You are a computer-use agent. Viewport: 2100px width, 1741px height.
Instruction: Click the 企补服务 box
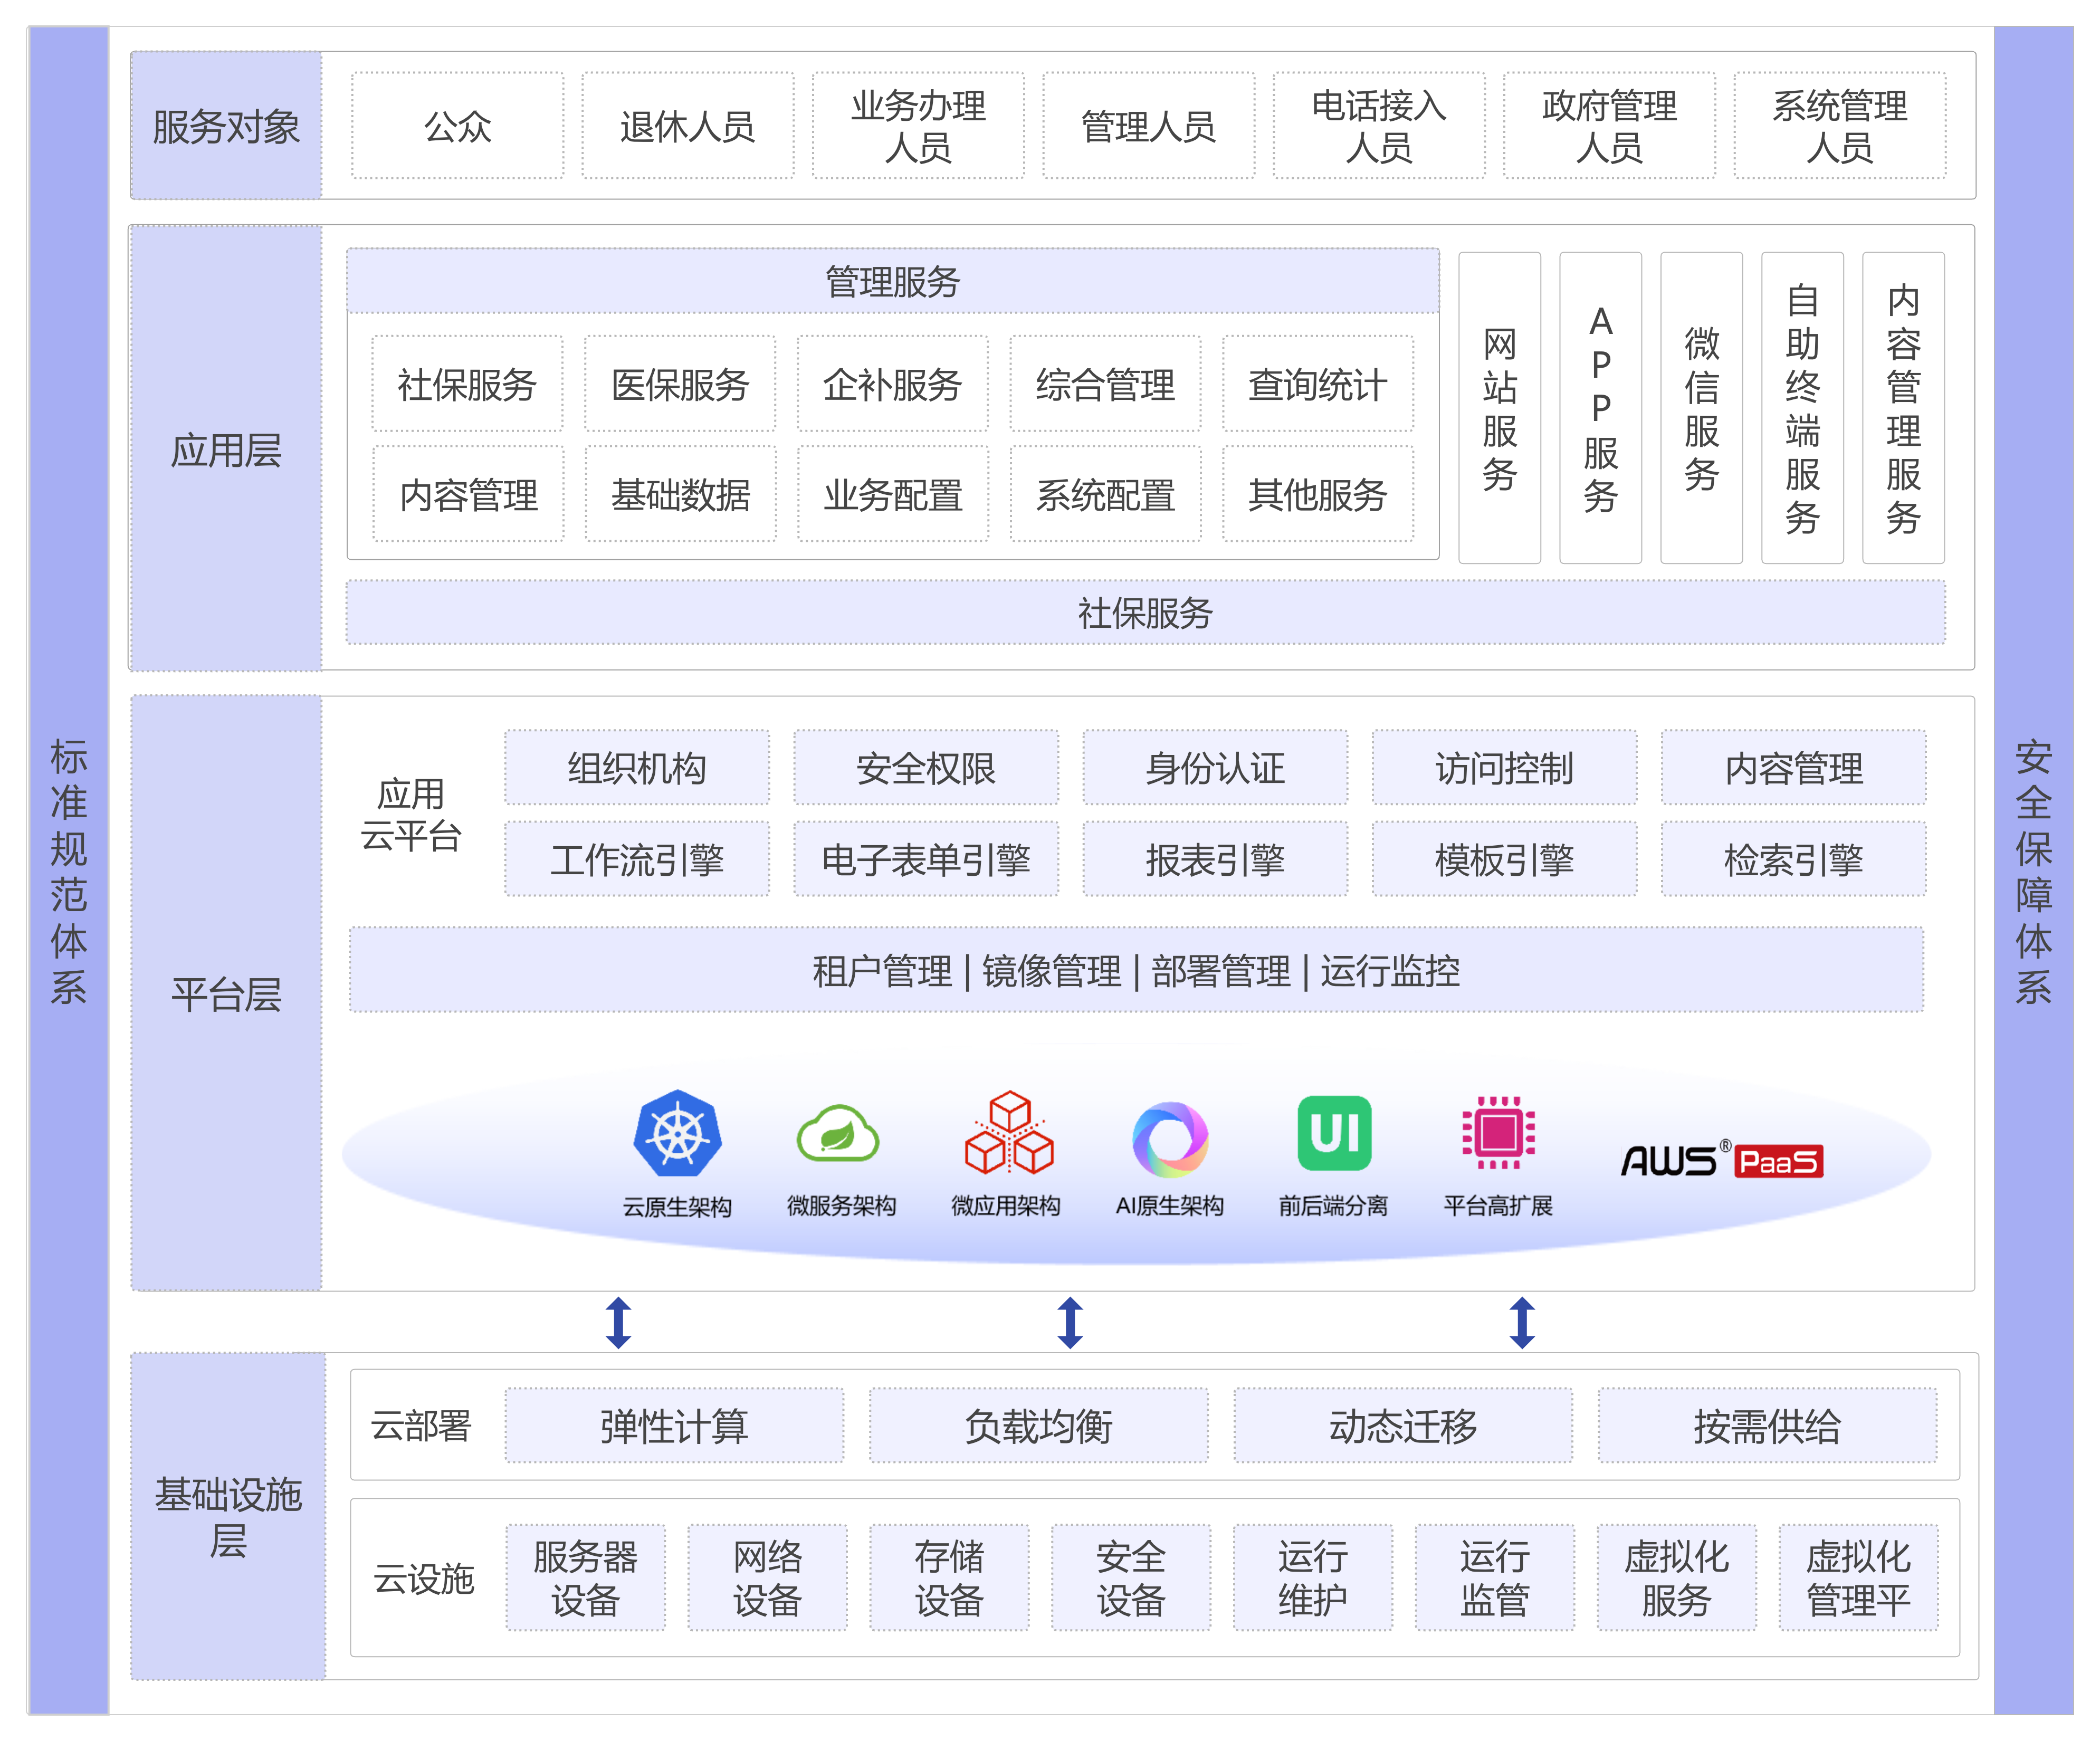click(893, 384)
